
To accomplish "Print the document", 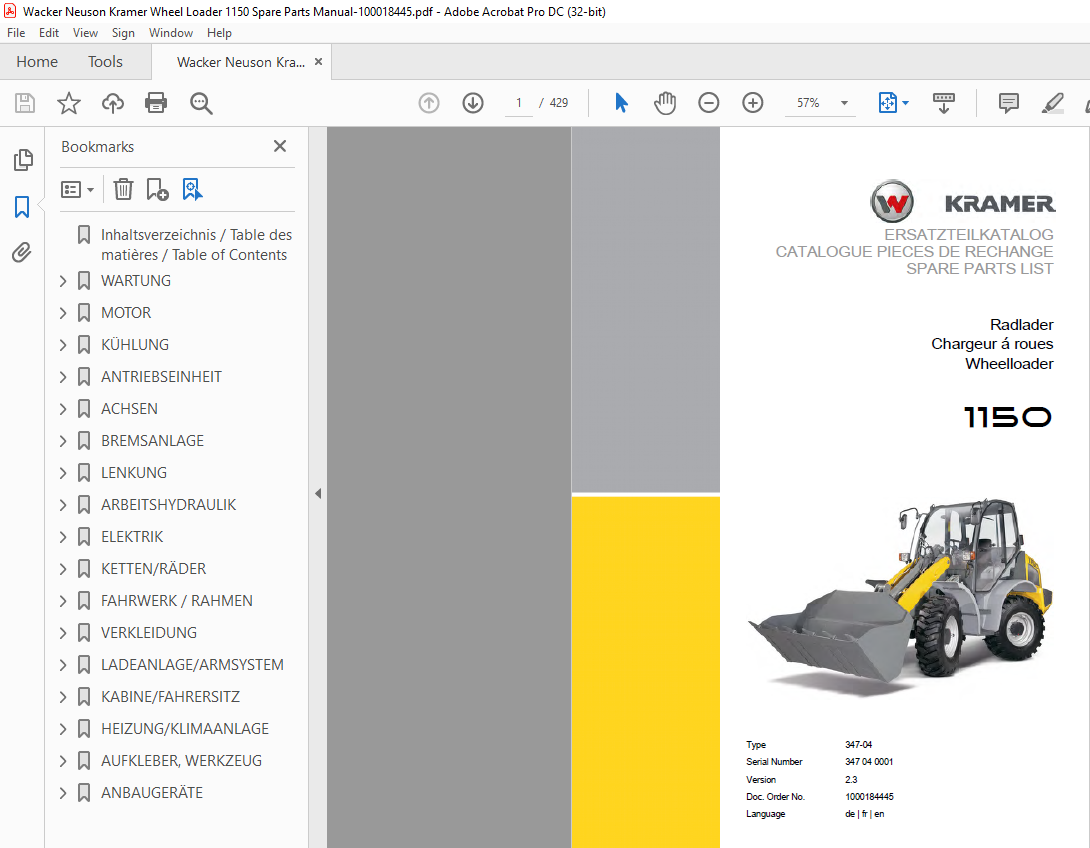I will click(x=156, y=104).
